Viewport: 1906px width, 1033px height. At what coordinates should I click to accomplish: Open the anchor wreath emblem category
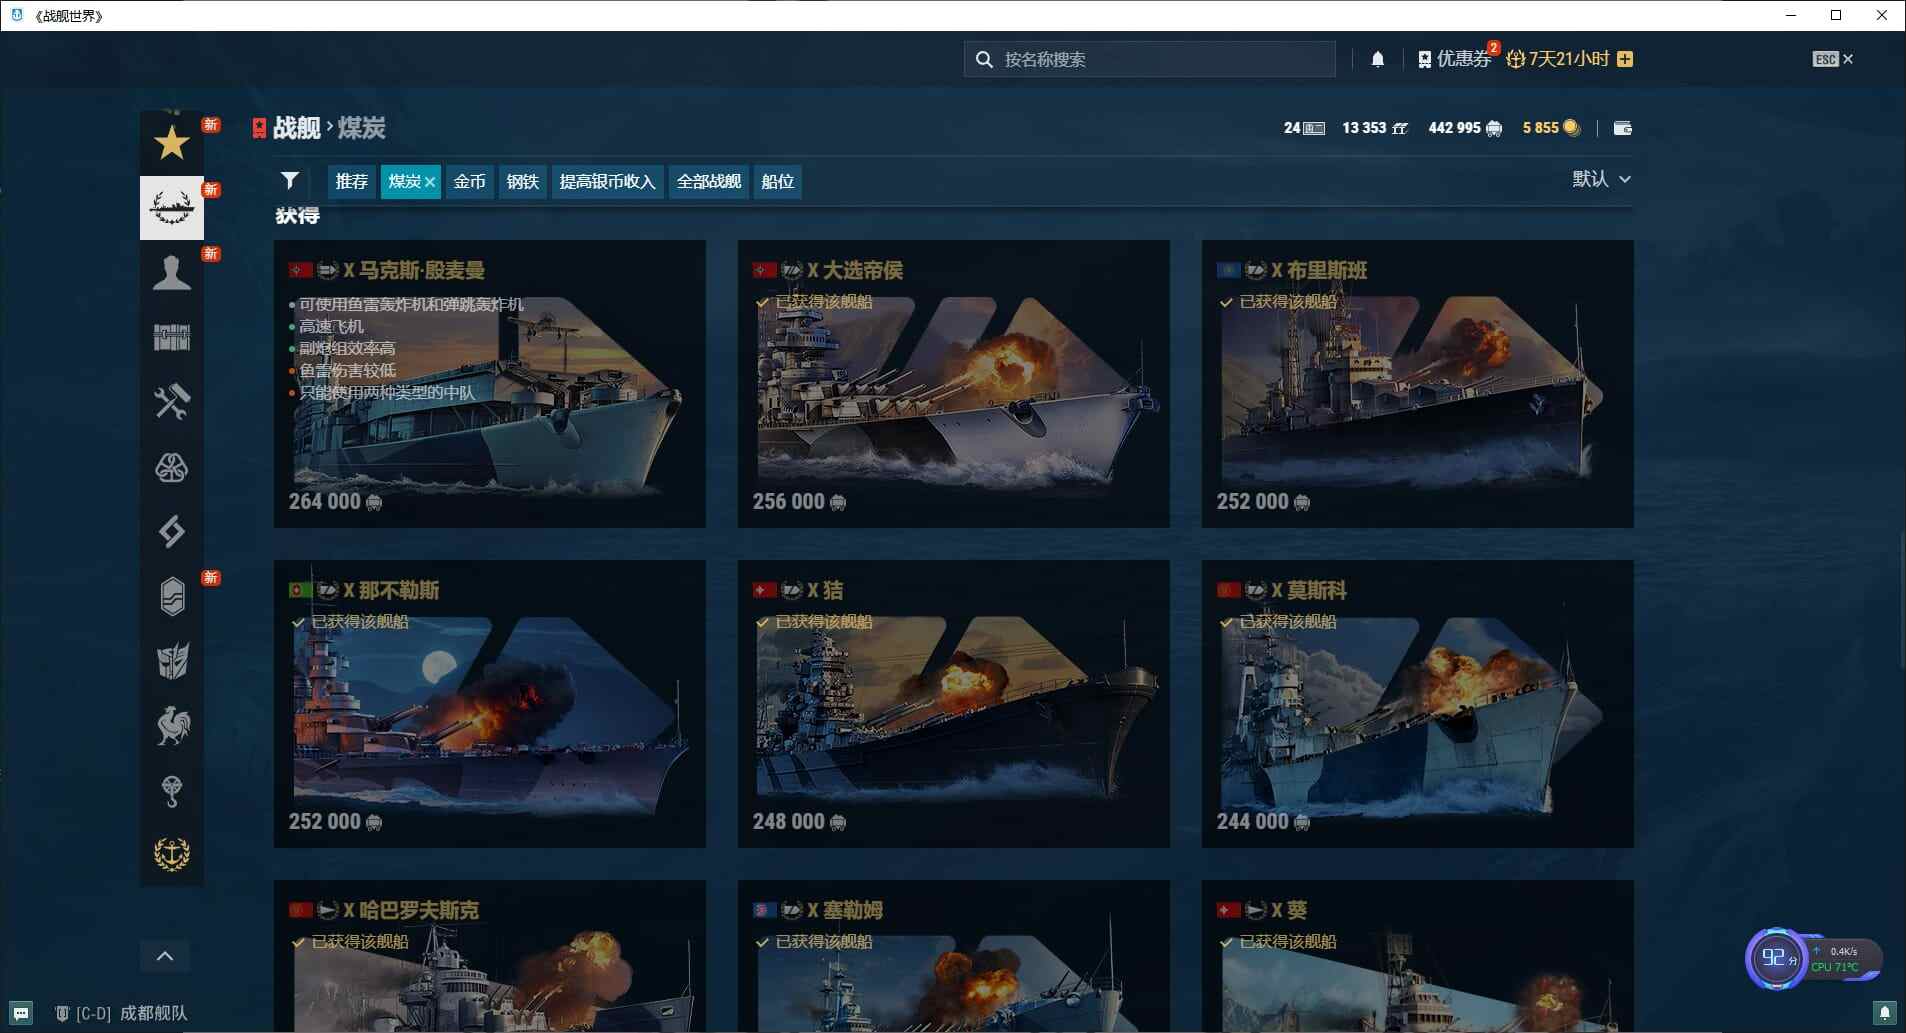(171, 854)
